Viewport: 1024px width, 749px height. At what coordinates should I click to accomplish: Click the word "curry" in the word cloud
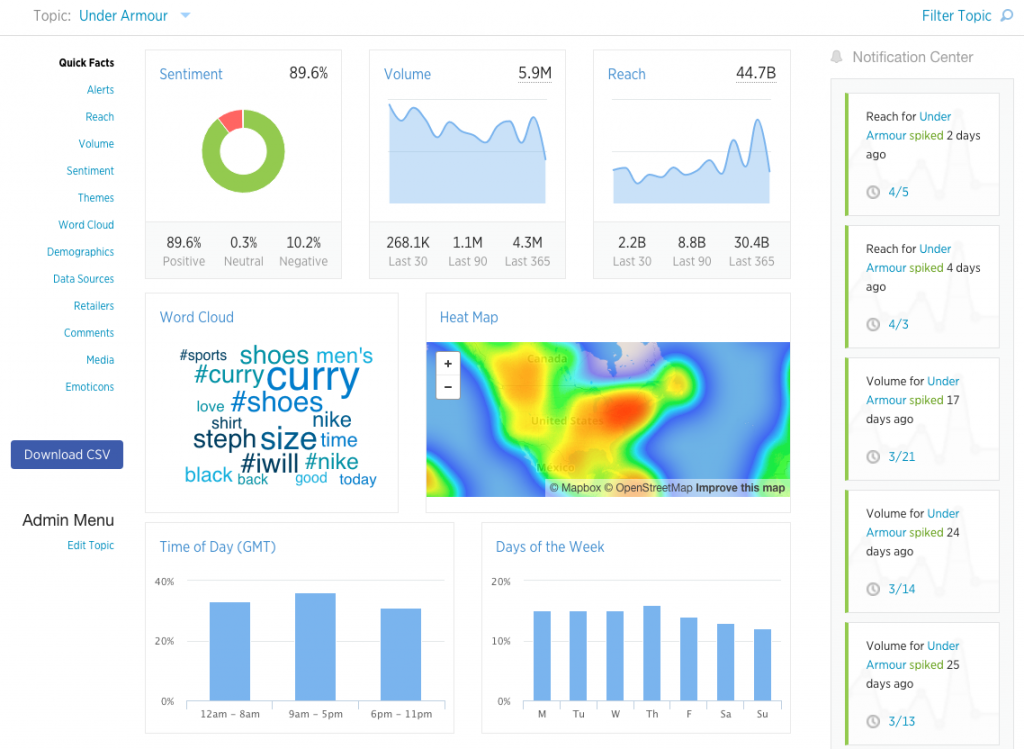pos(313,378)
